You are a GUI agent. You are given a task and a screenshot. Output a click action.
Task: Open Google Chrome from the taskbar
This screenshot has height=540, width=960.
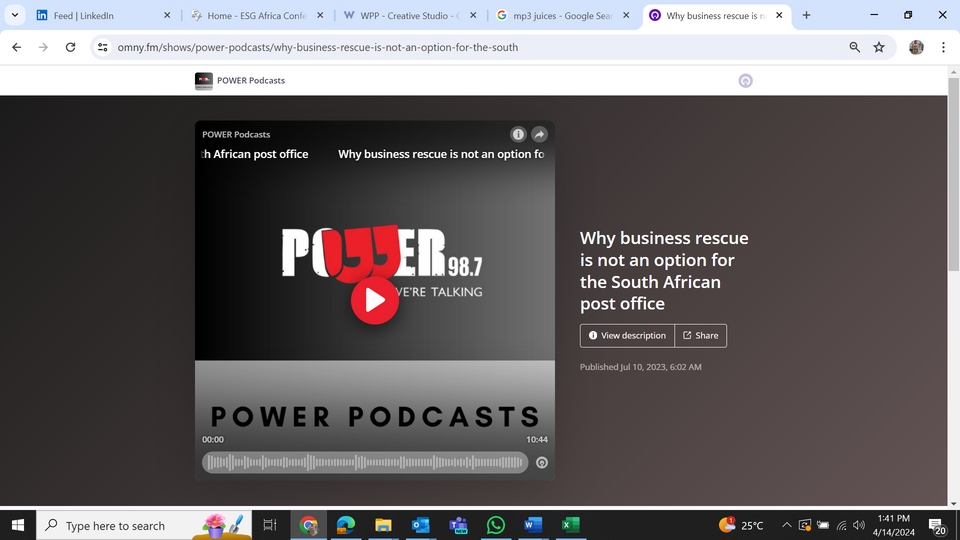pyautogui.click(x=309, y=525)
